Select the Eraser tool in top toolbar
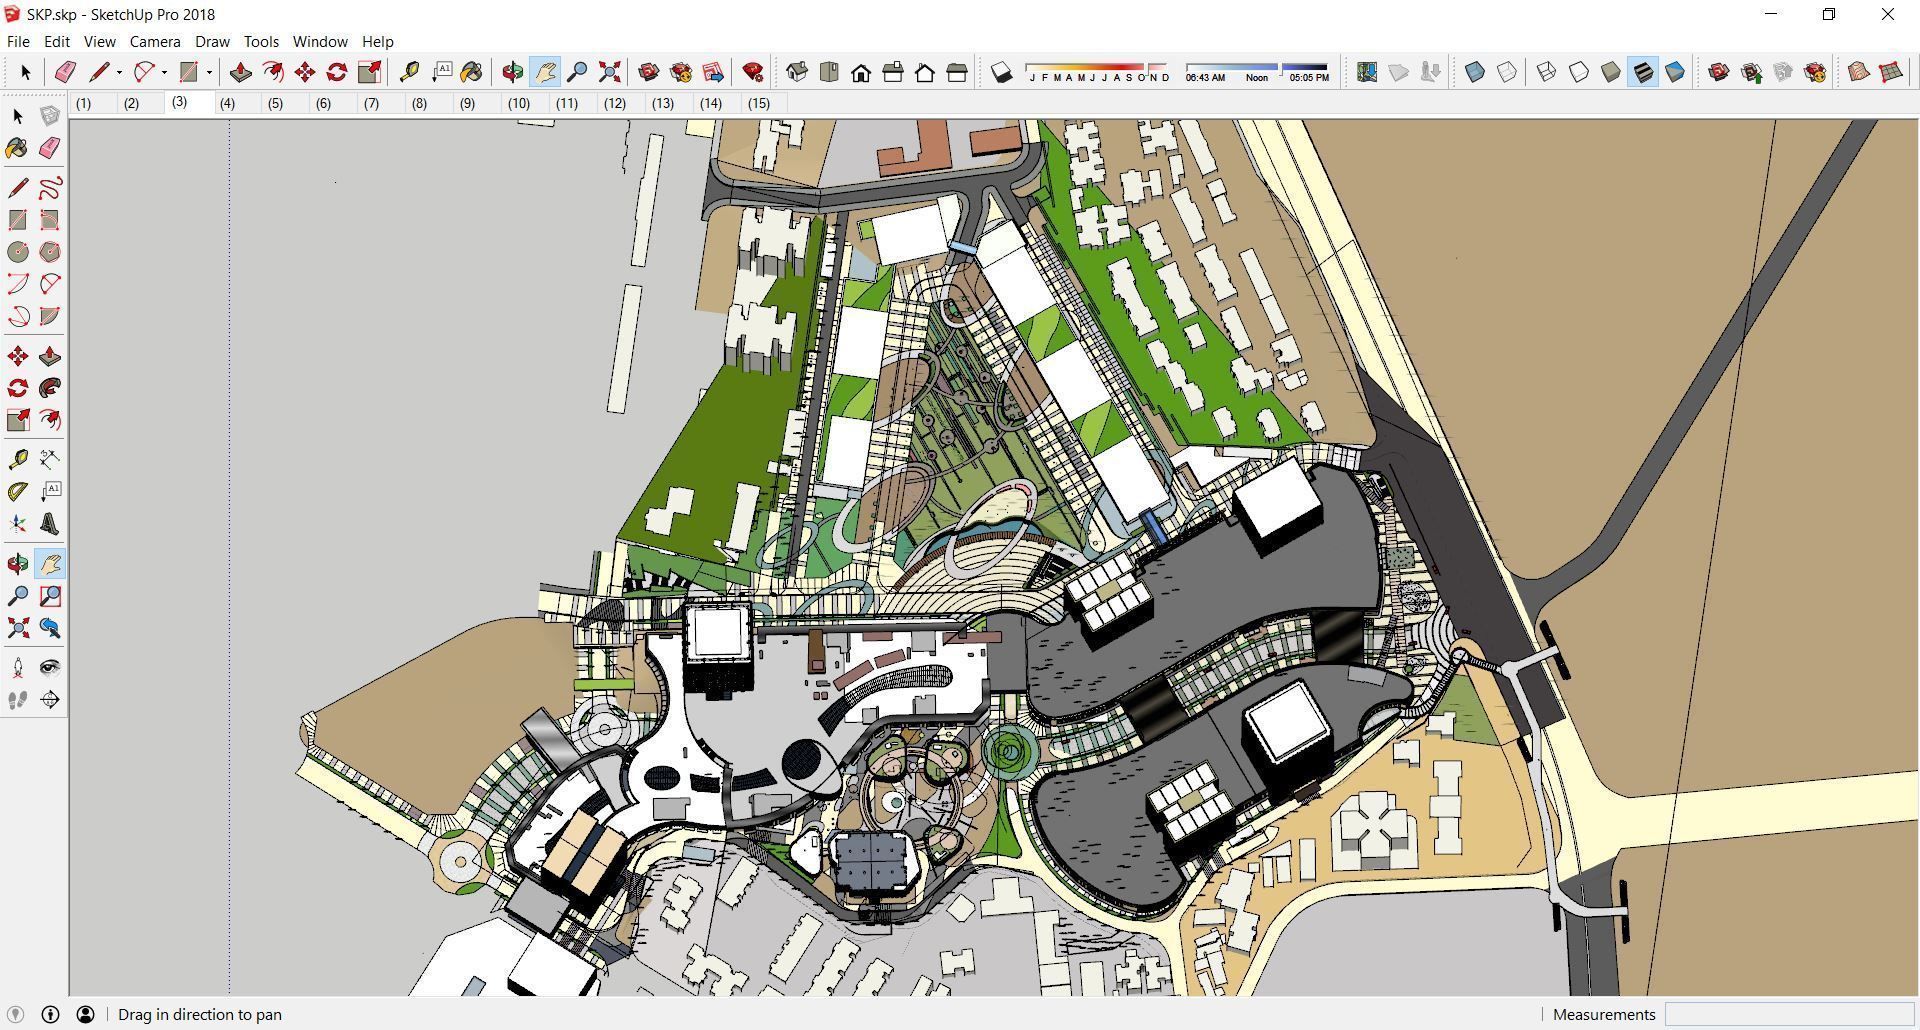This screenshot has width=1920, height=1030. 65,72
